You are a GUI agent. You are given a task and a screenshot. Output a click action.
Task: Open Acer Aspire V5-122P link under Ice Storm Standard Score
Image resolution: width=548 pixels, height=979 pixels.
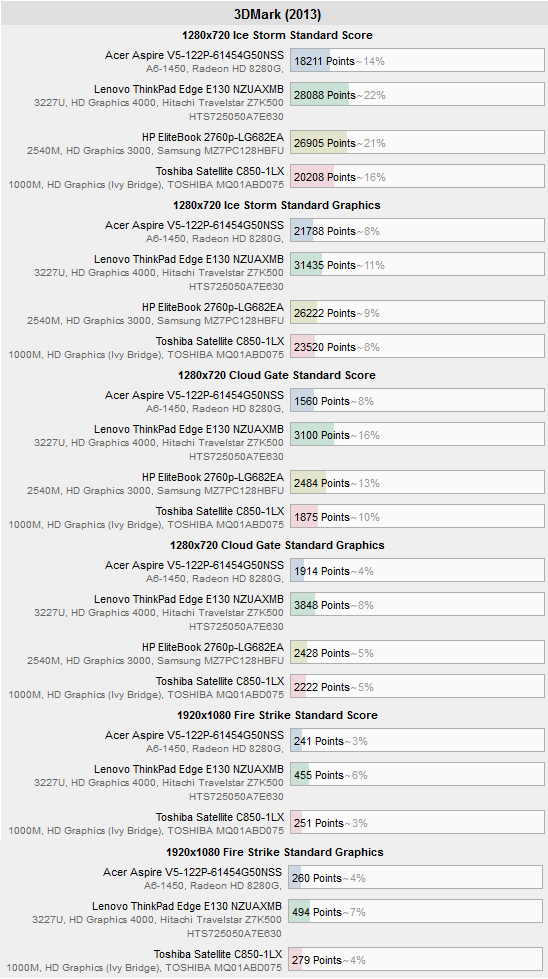coord(194,56)
